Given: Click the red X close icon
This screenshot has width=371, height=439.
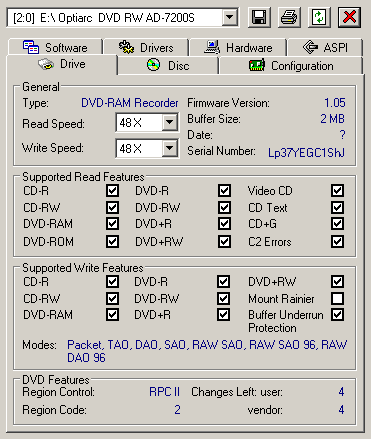Looking at the screenshot, I should [x=349, y=17].
